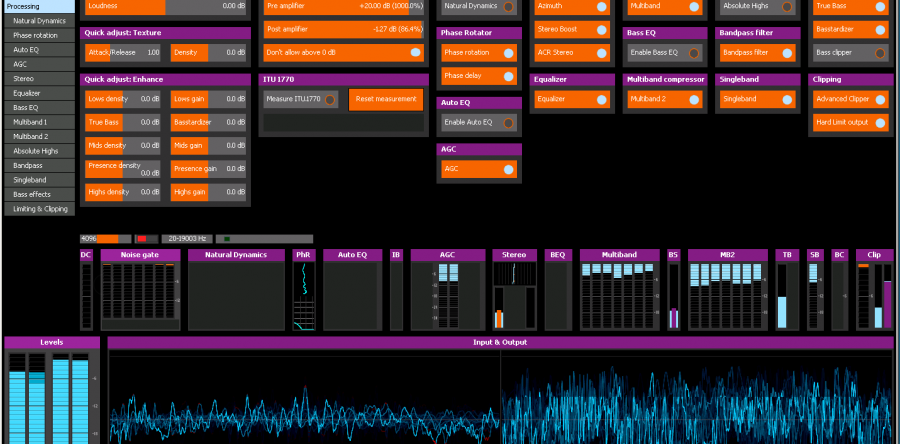Viewport: 900px width, 444px height.
Task: Click the Noise gate meter panel
Action: (x=140, y=290)
